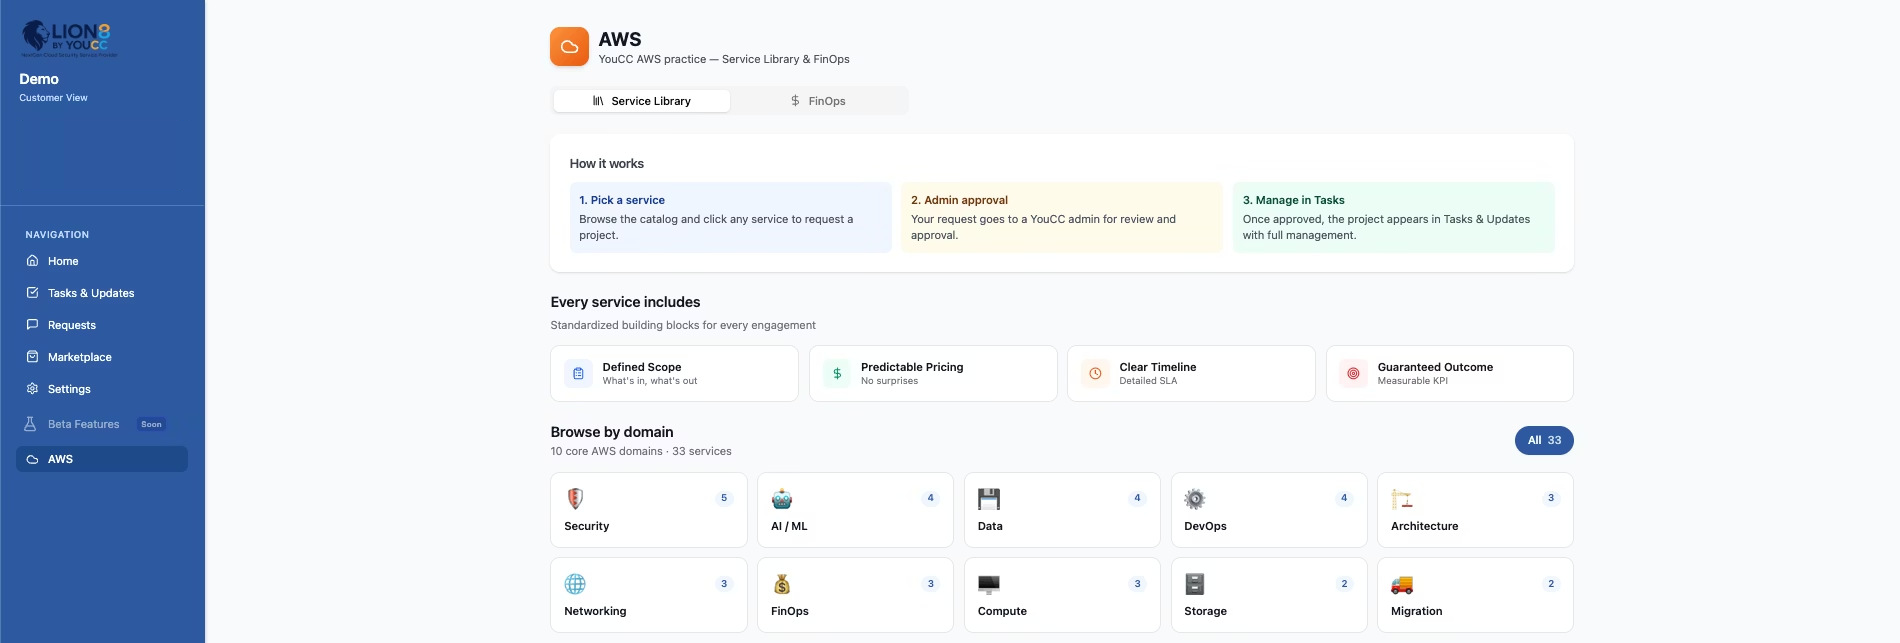Click the Defined Scope info card
The width and height of the screenshot is (1900, 643).
coord(674,374)
